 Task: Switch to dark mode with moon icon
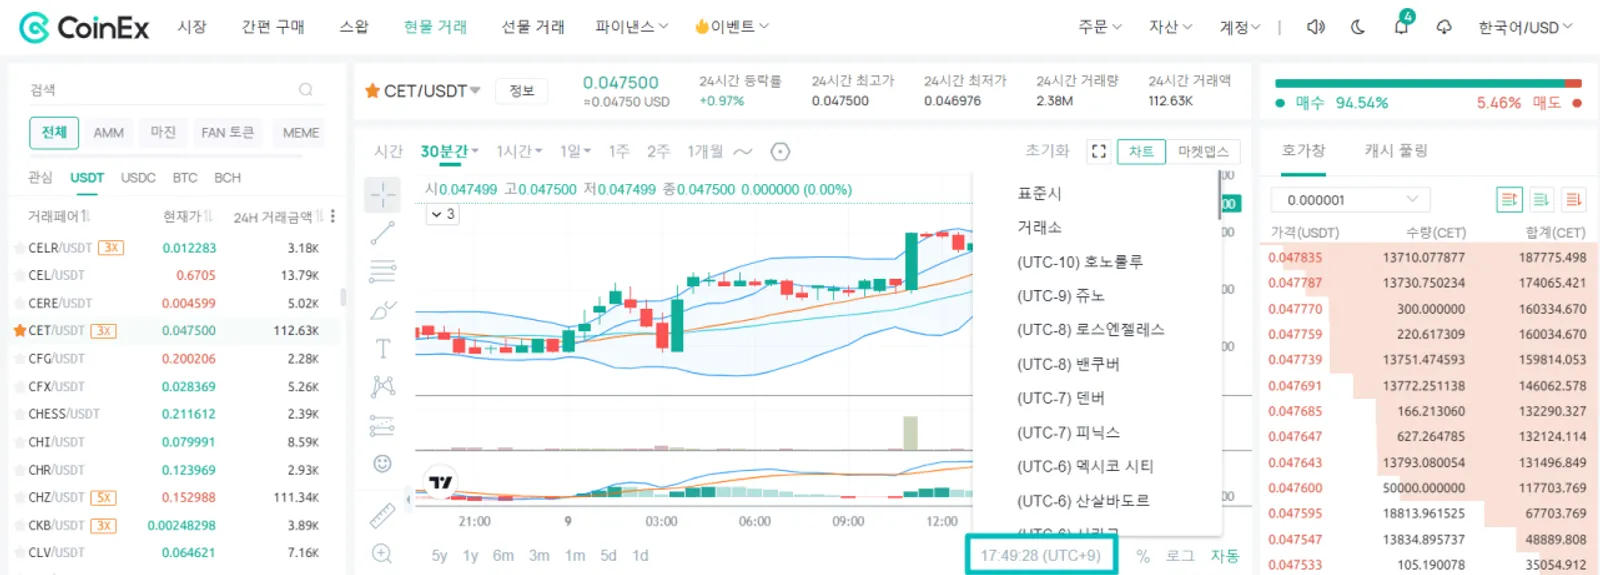(1358, 27)
